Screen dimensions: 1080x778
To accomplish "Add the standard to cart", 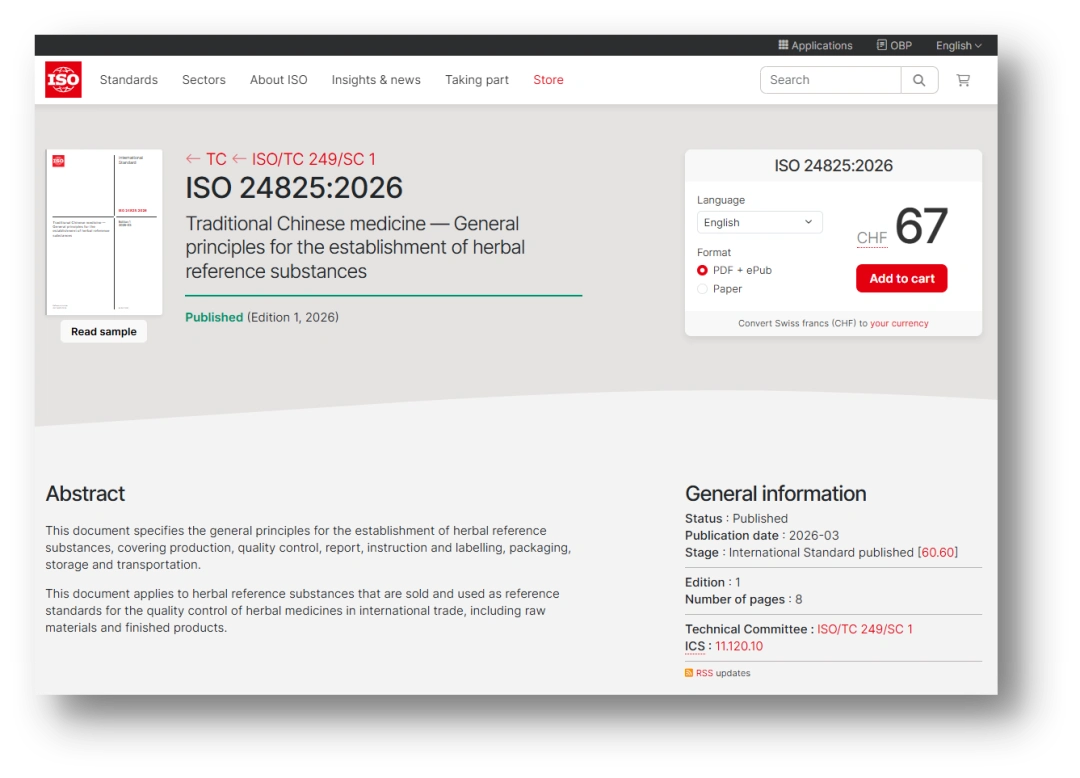I will click(x=901, y=278).
